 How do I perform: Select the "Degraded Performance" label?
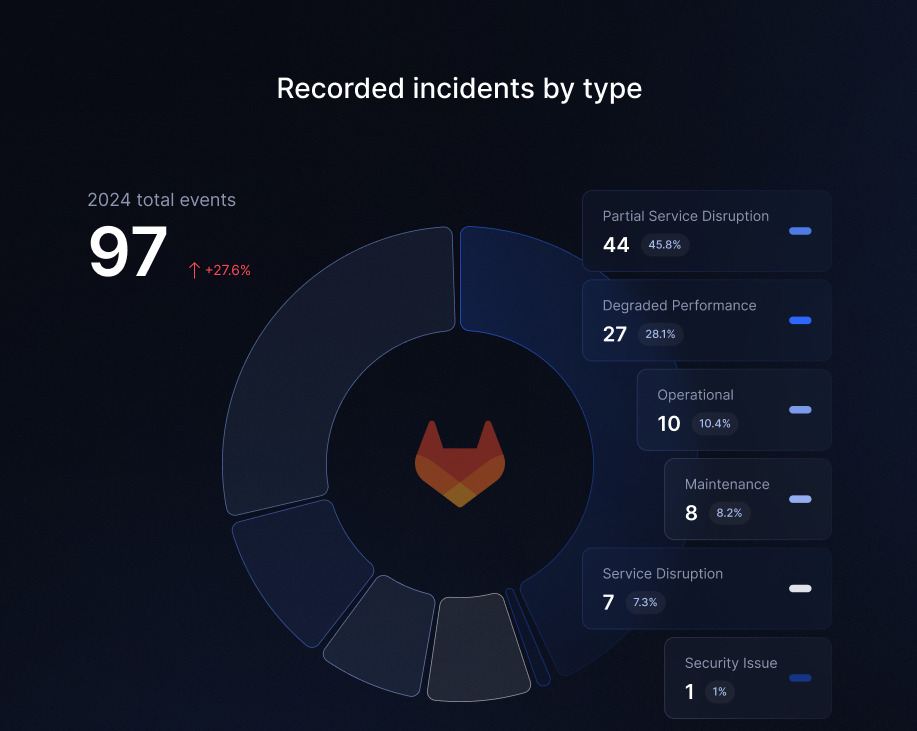coord(679,306)
